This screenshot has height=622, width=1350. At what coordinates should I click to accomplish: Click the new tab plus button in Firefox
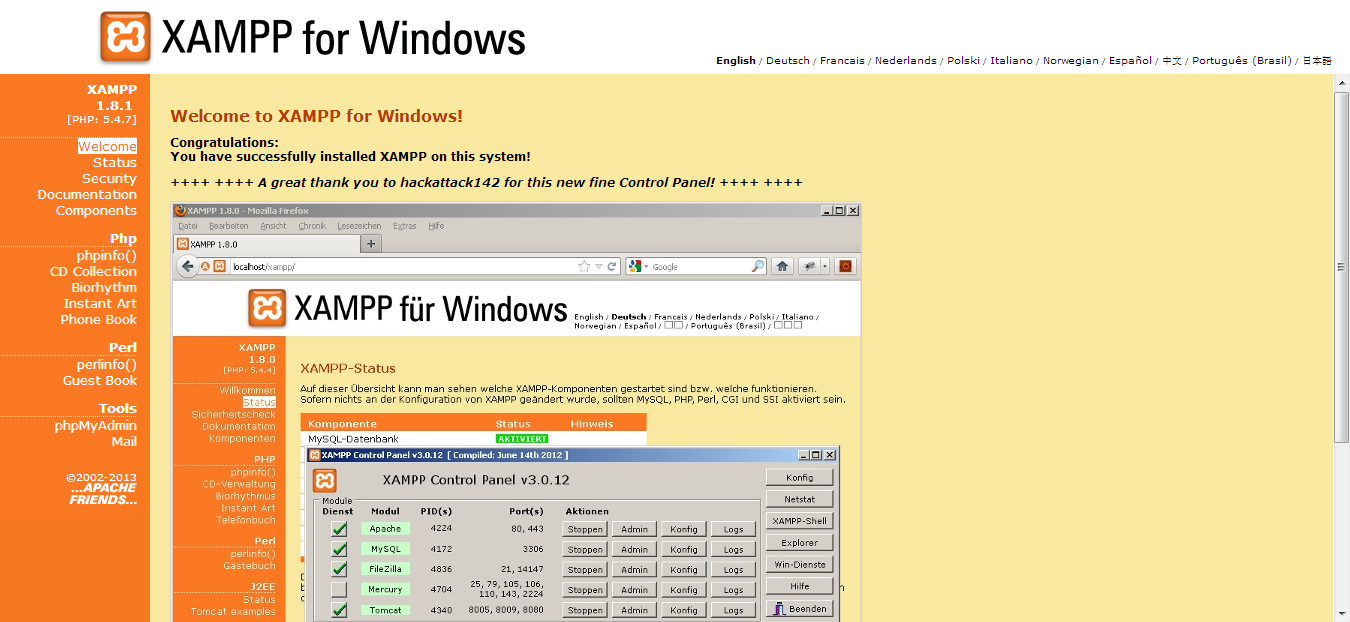coord(371,244)
